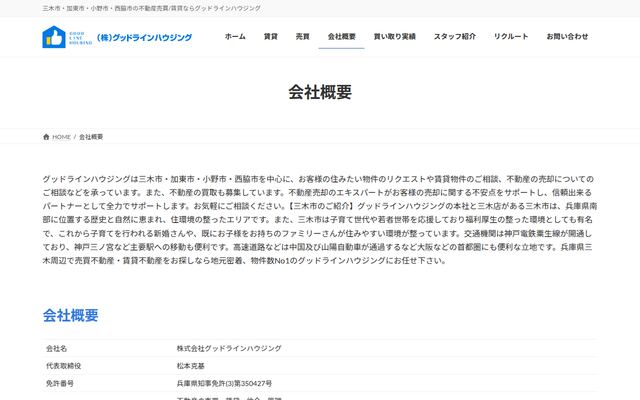Click the 株式会社グッドラインハウジング table value

click(x=229, y=348)
